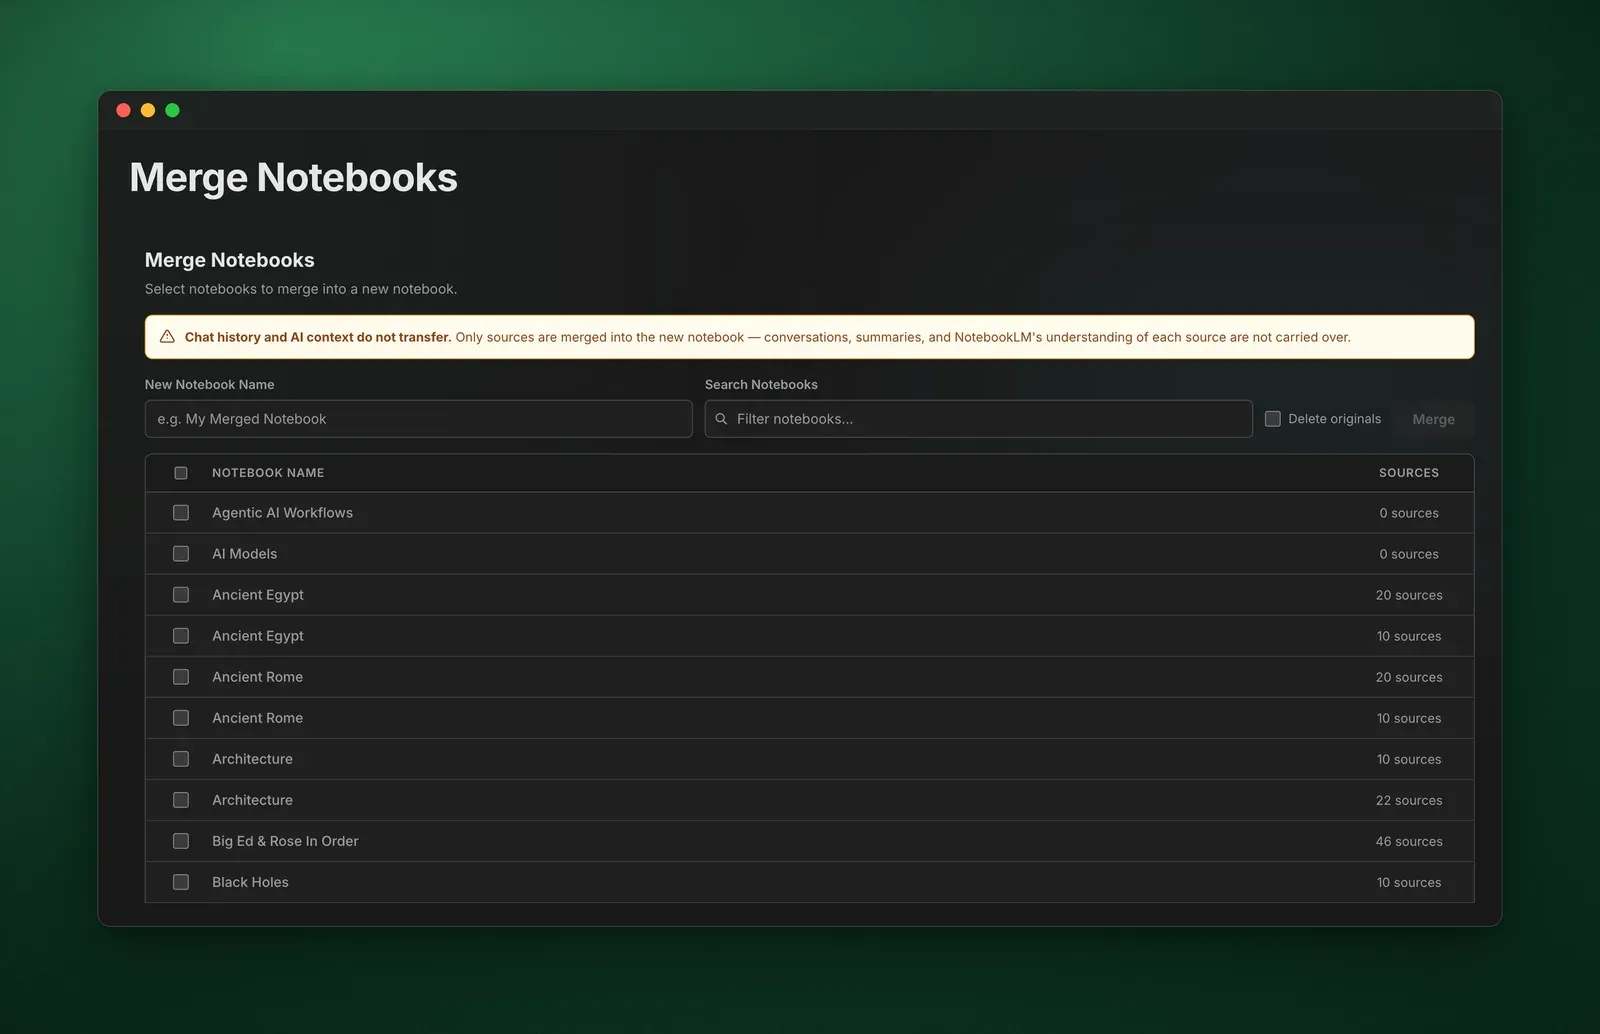Click the Agentic AI Workflows notebook name
The height and width of the screenshot is (1034, 1600).
(x=282, y=513)
